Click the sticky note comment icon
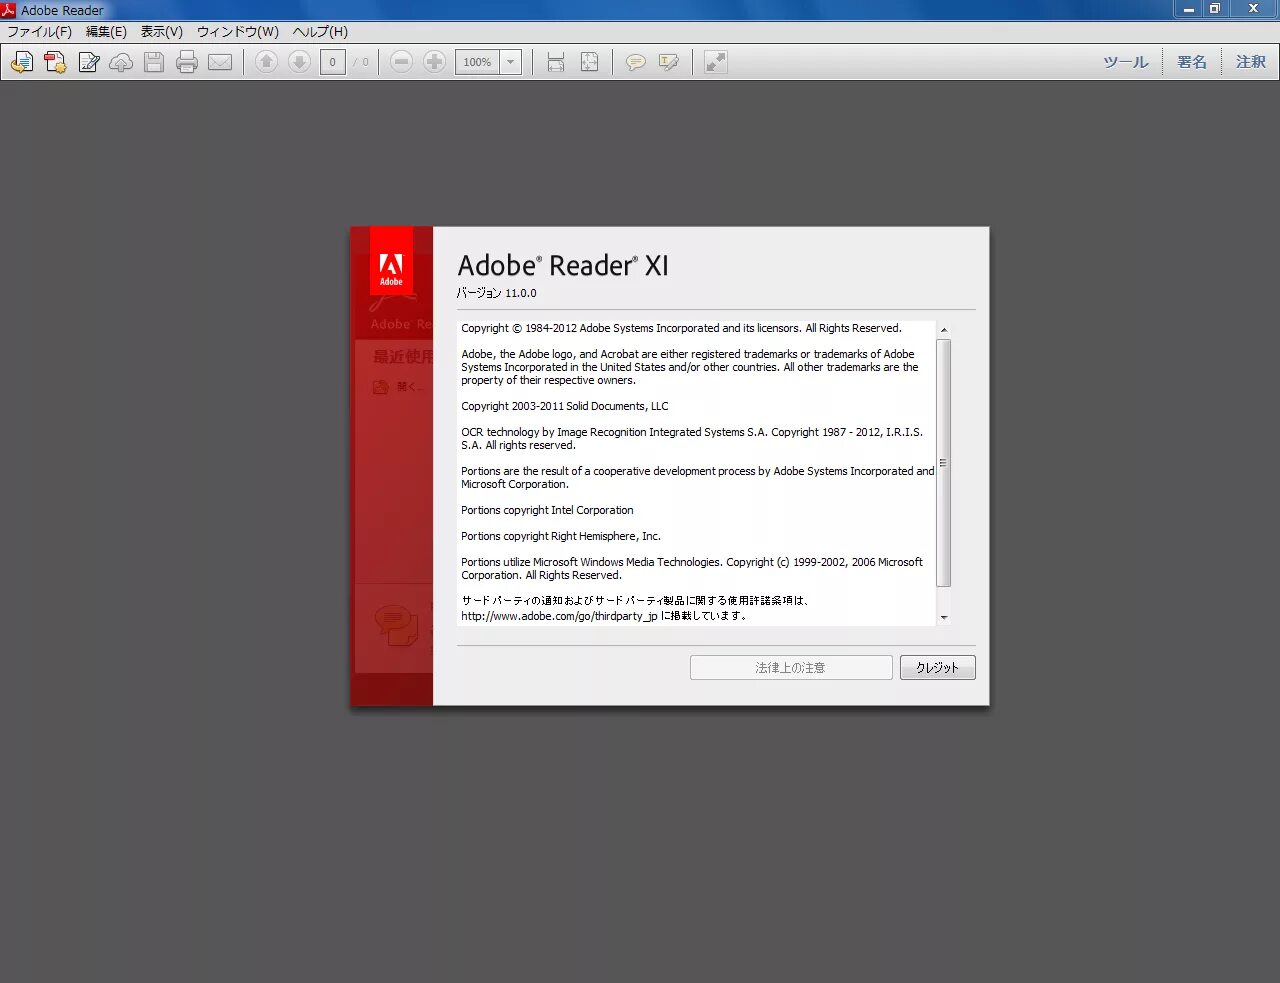The image size is (1280, 983). click(635, 62)
